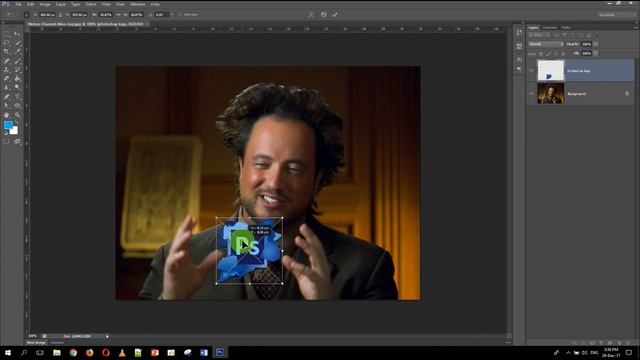Select the Spot Healing Brush tool
The width and height of the screenshot is (640, 360).
(x=7, y=61)
